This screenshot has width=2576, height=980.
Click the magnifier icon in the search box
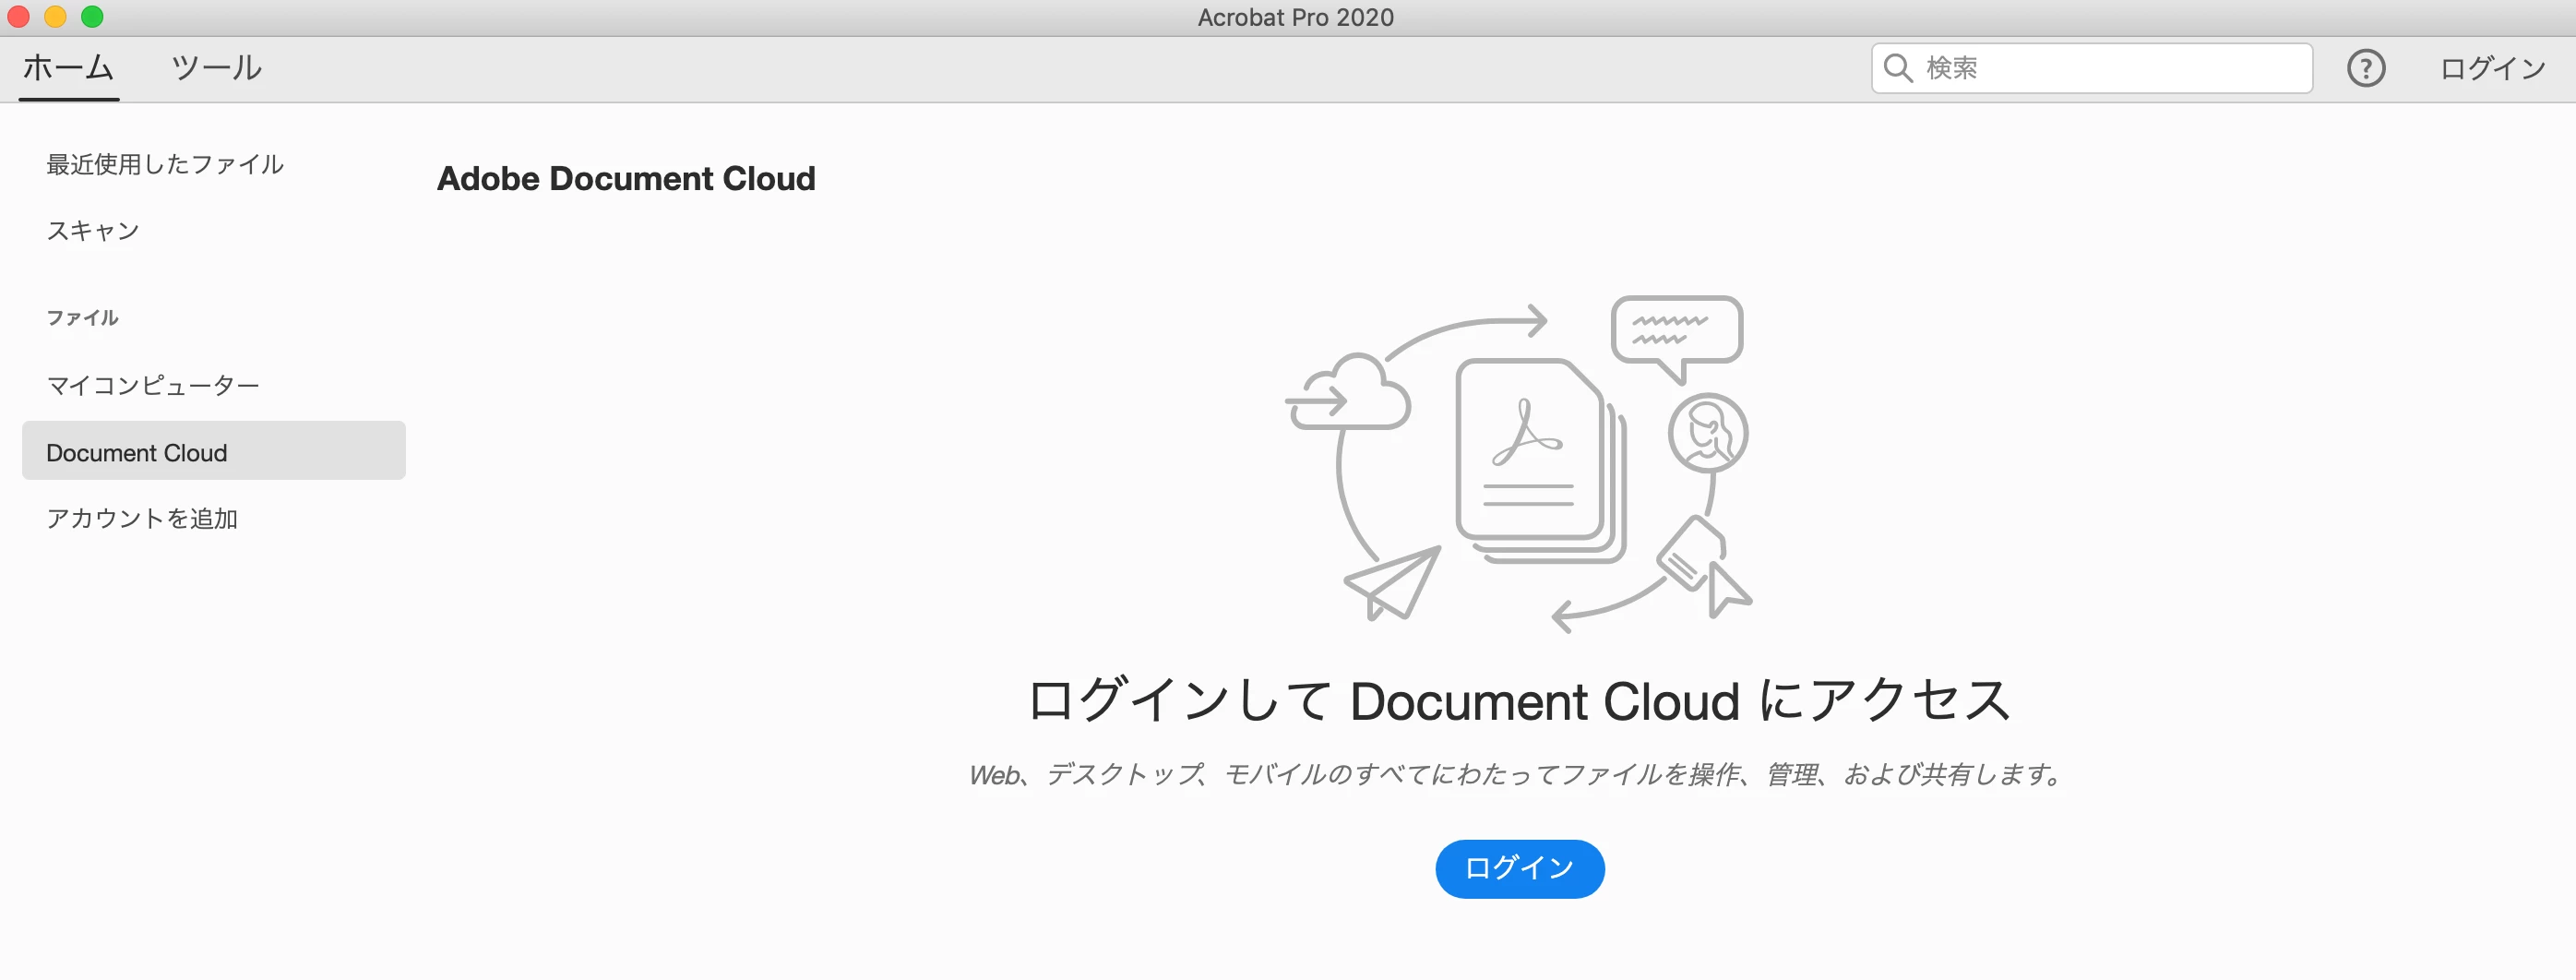pyautogui.click(x=1897, y=68)
